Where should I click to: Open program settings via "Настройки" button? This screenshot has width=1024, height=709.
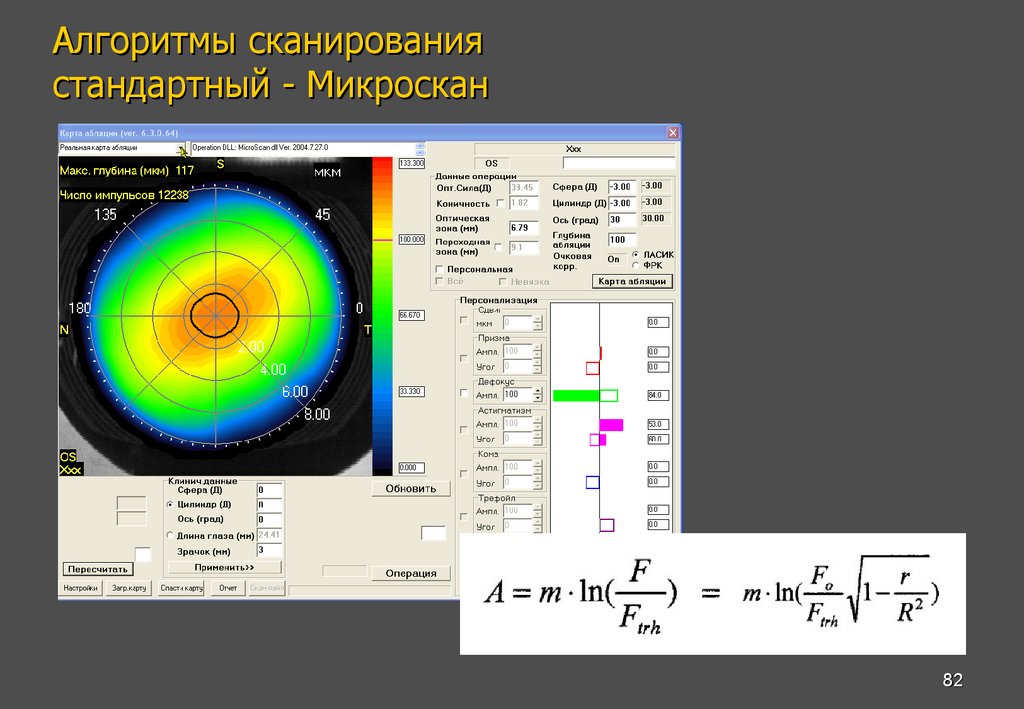80,588
